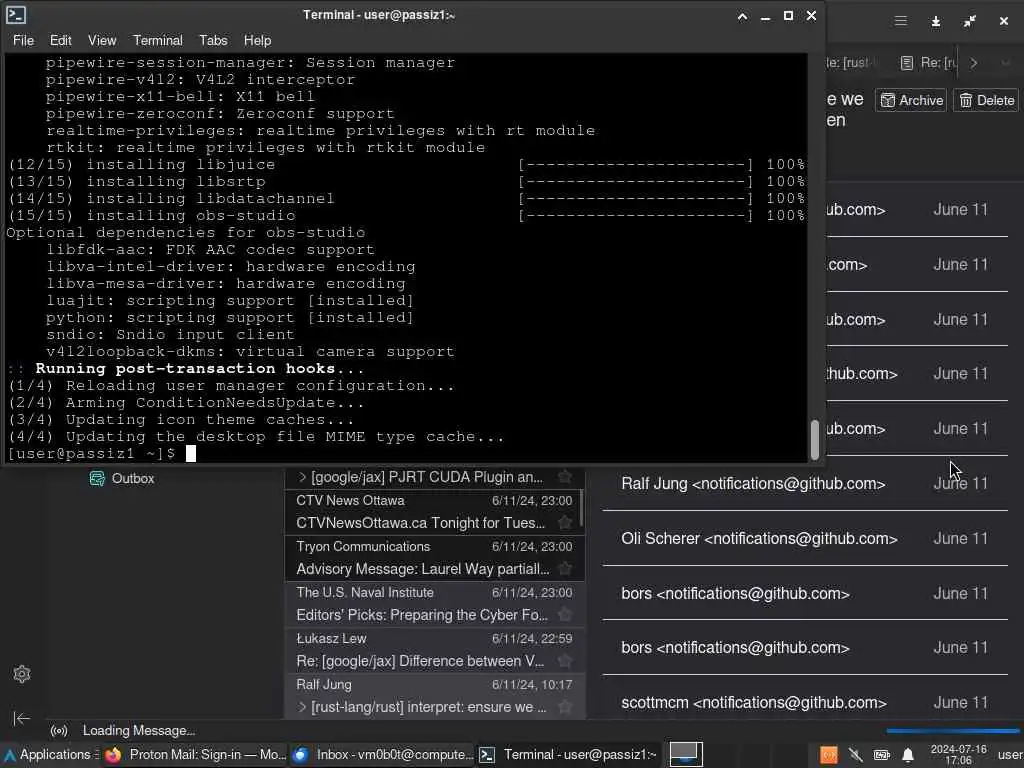Open the list-all-tabs dropdown in Thunderbird
Screen dimensions: 1024x768
tap(1005, 63)
